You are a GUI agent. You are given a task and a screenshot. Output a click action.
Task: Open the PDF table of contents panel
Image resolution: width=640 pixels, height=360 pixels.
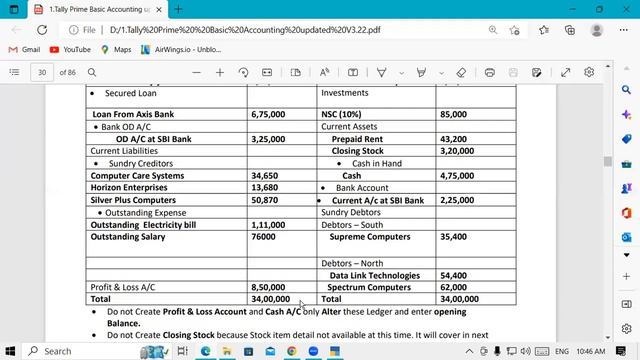[x=14, y=72]
